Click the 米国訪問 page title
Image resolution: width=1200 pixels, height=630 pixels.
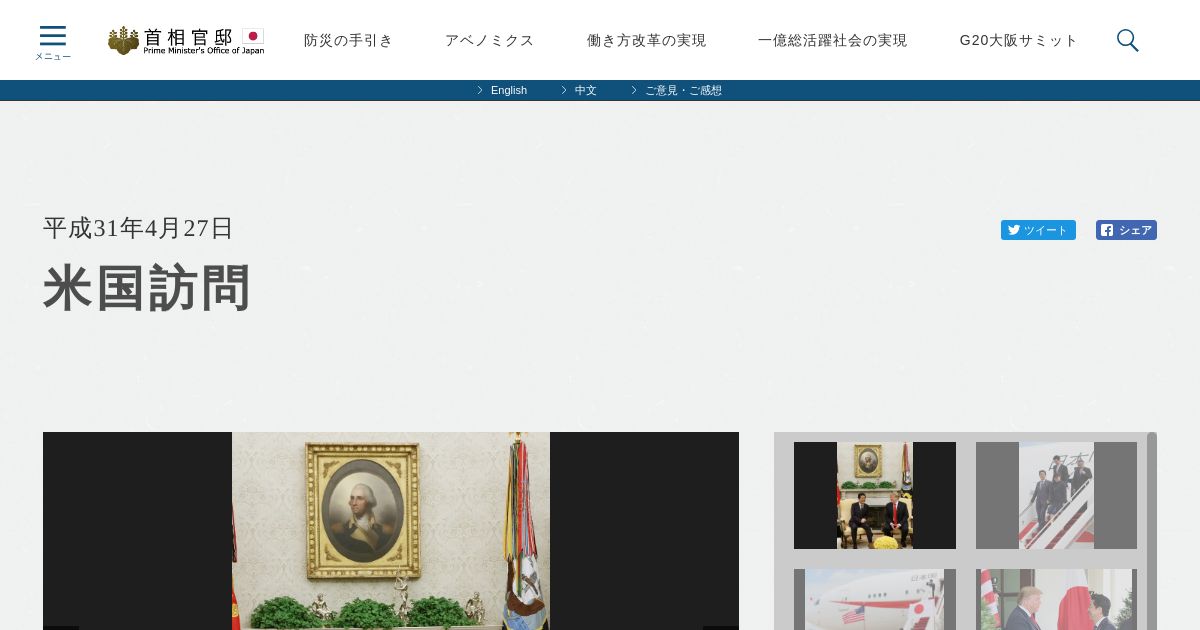coord(147,288)
